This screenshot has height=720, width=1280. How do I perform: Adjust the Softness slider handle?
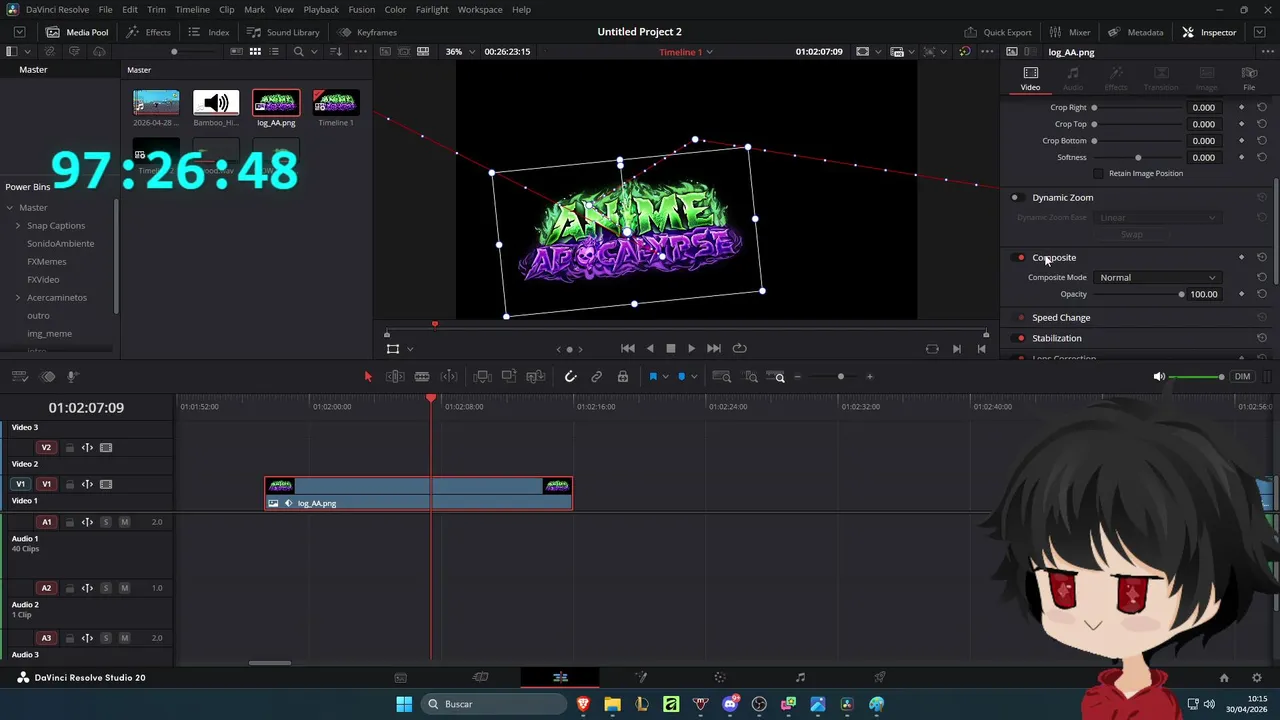(x=1138, y=157)
